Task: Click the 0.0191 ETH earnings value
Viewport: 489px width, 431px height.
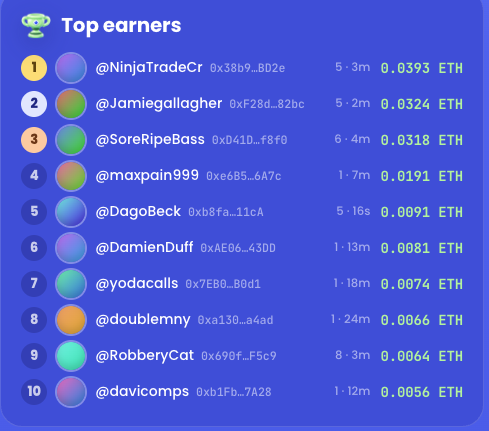Action: 422,176
